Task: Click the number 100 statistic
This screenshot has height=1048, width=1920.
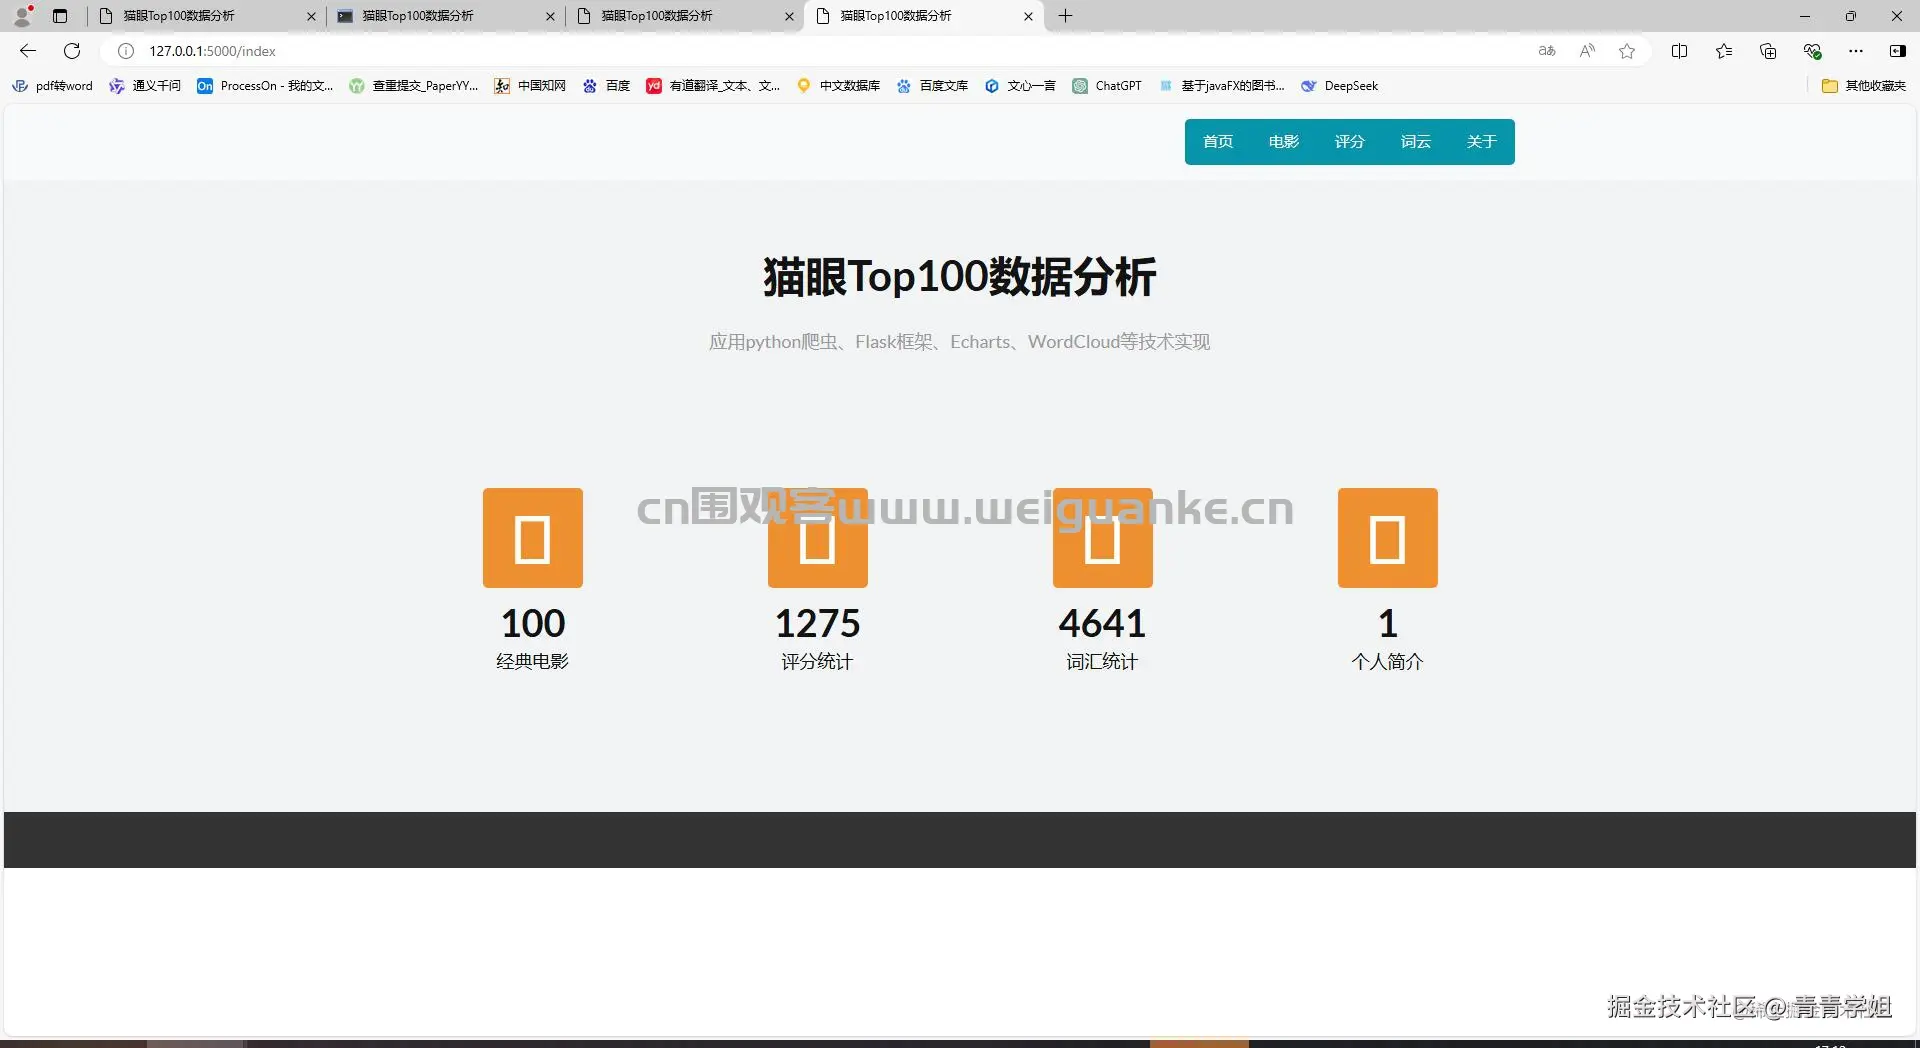Action: coord(533,624)
